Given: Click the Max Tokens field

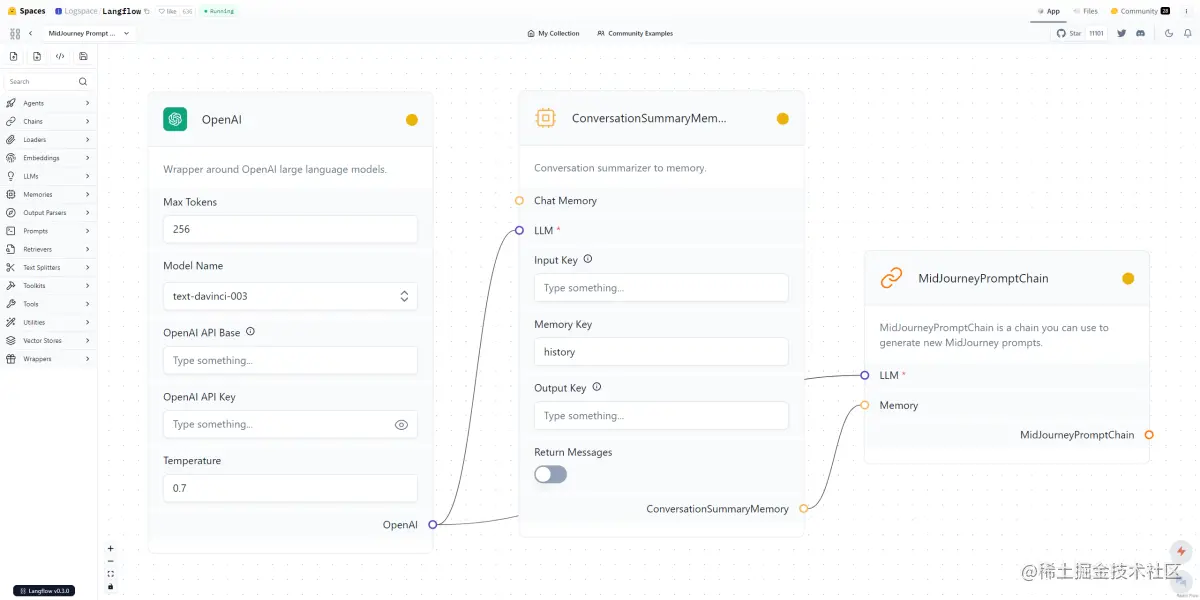Looking at the screenshot, I should pyautogui.click(x=290, y=229).
